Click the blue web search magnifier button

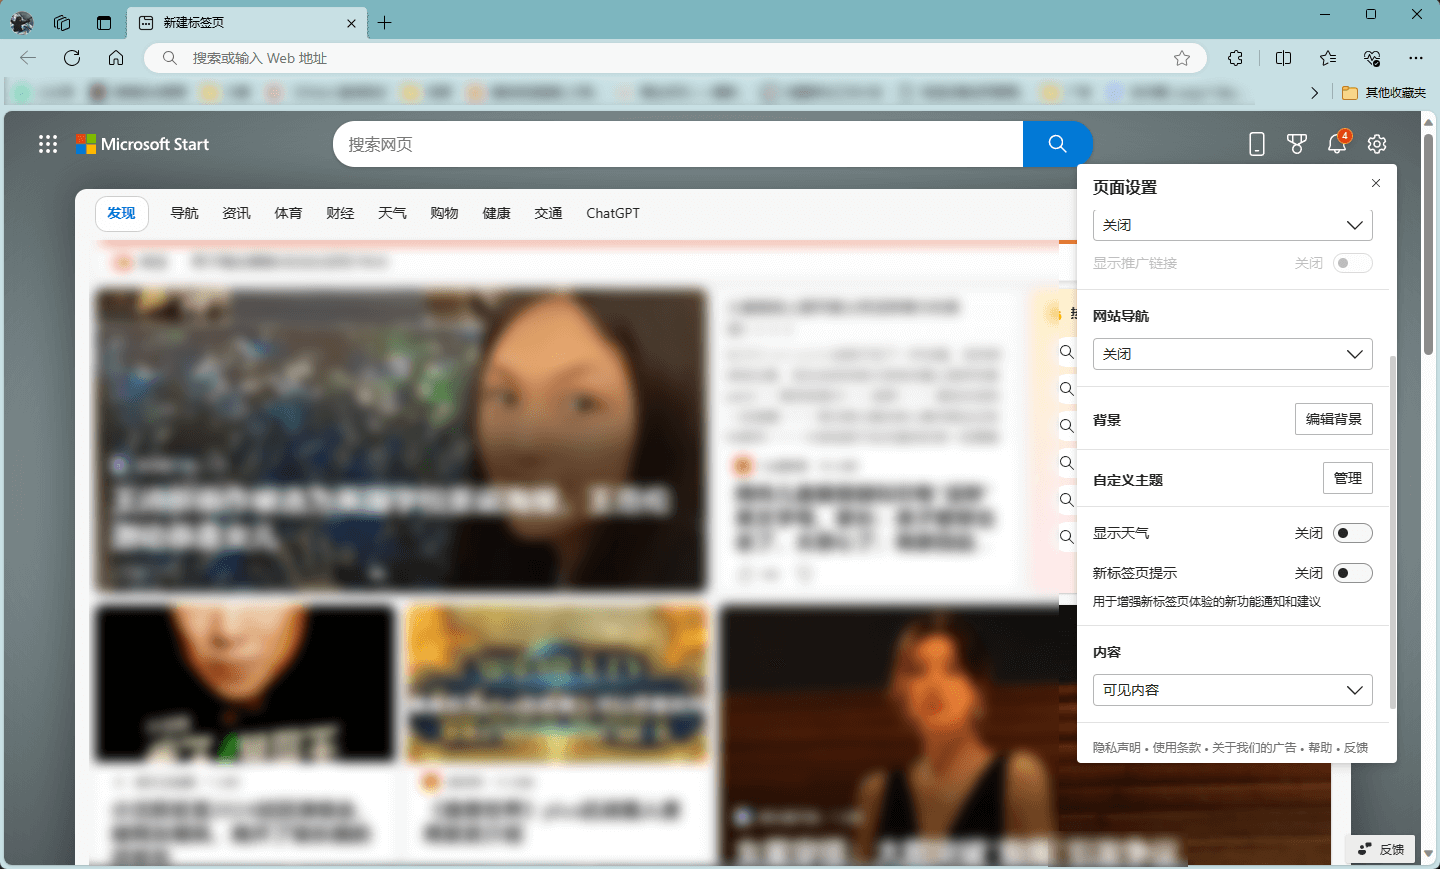(1057, 144)
